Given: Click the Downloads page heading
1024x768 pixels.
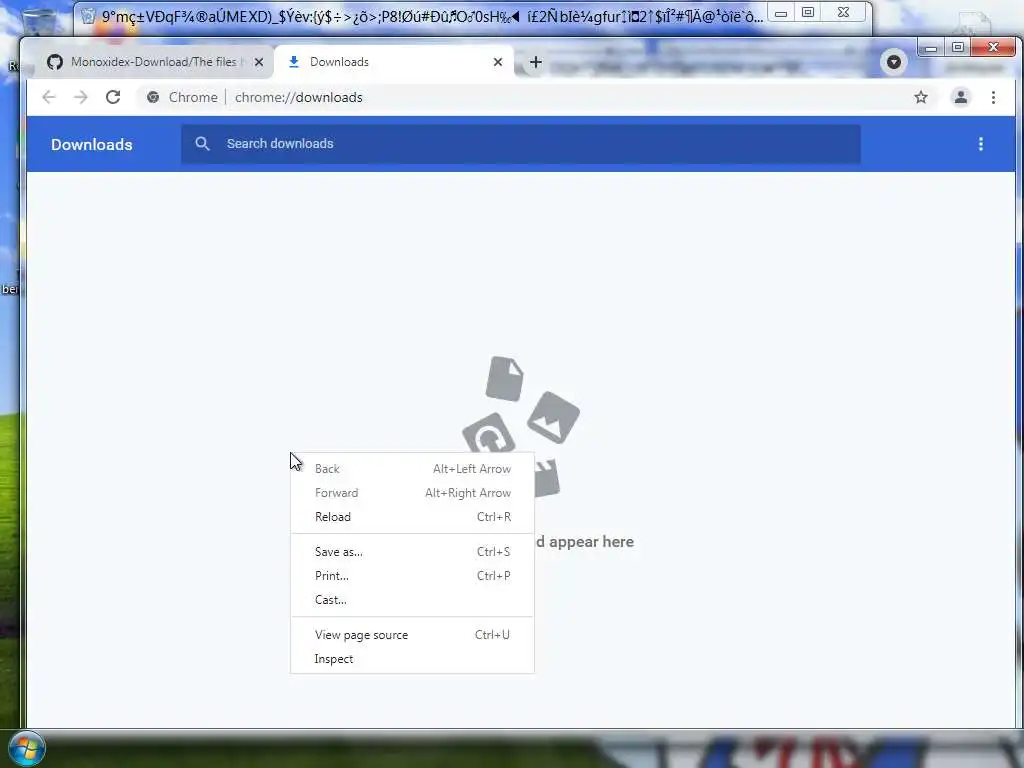Looking at the screenshot, I should coord(91,144).
